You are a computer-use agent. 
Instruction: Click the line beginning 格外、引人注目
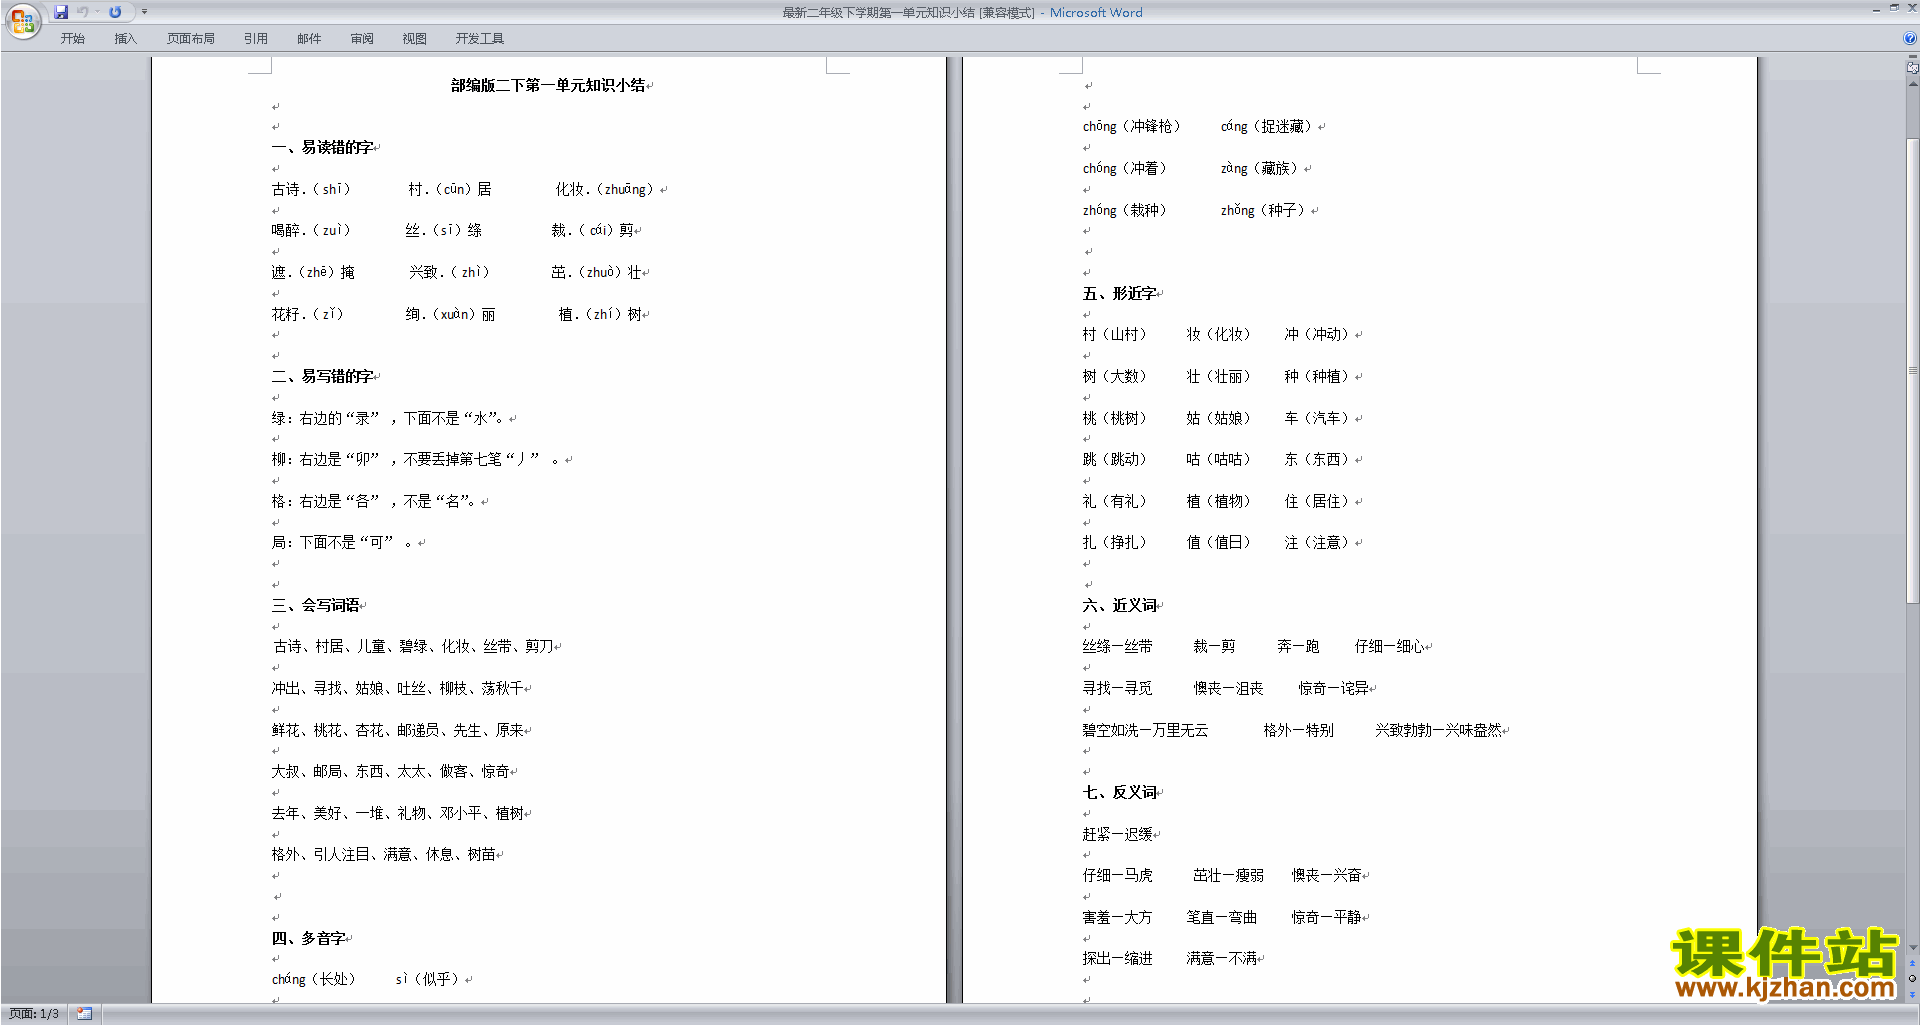[384, 855]
